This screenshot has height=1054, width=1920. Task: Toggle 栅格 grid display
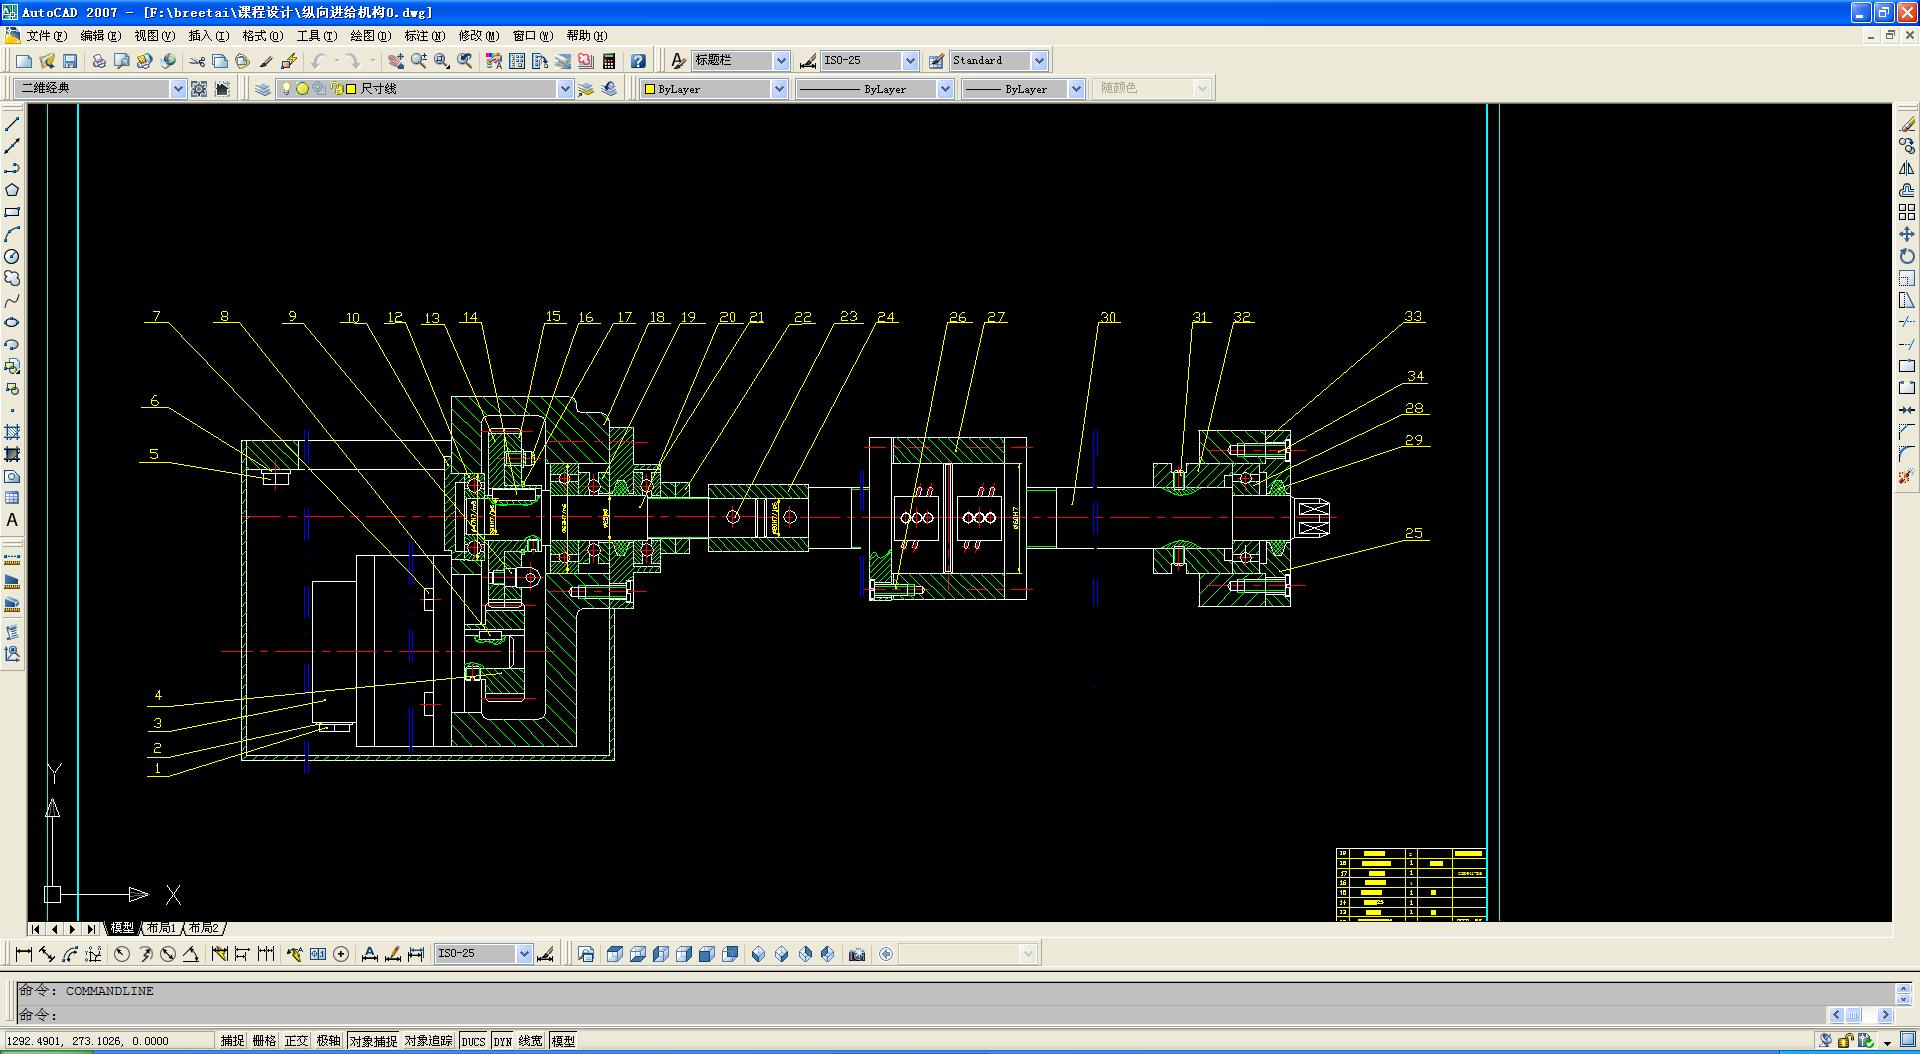click(264, 1041)
